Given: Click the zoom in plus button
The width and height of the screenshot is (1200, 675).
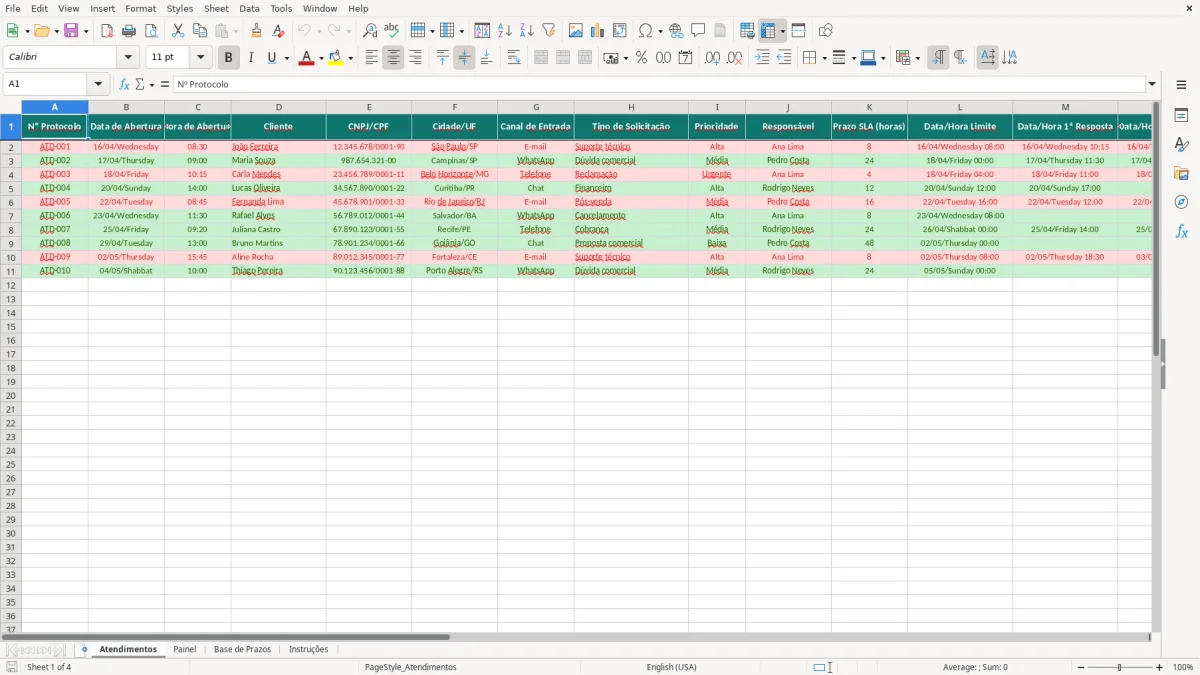Looking at the screenshot, I should click(x=1160, y=667).
